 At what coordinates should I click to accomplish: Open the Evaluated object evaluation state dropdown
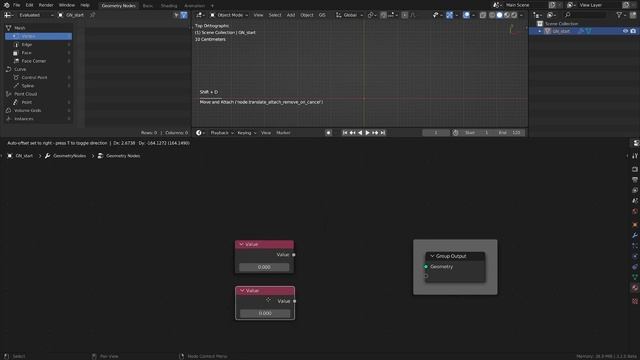(x=36, y=15)
